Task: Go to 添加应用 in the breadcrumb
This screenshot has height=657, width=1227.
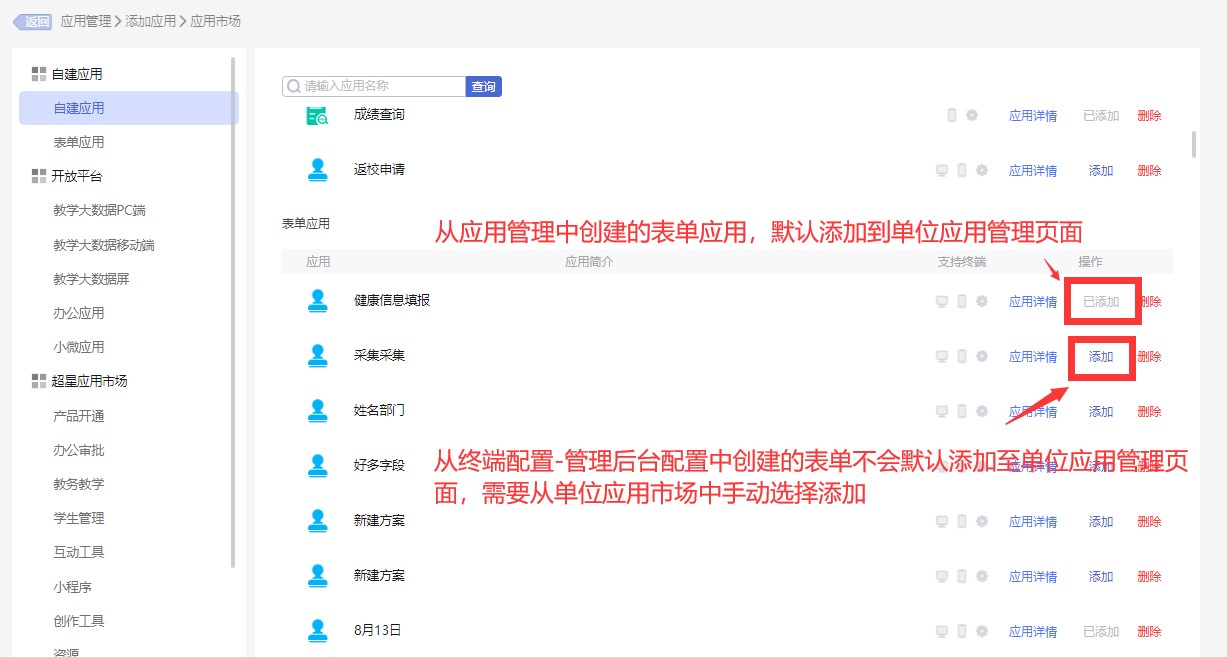Action: pyautogui.click(x=151, y=21)
